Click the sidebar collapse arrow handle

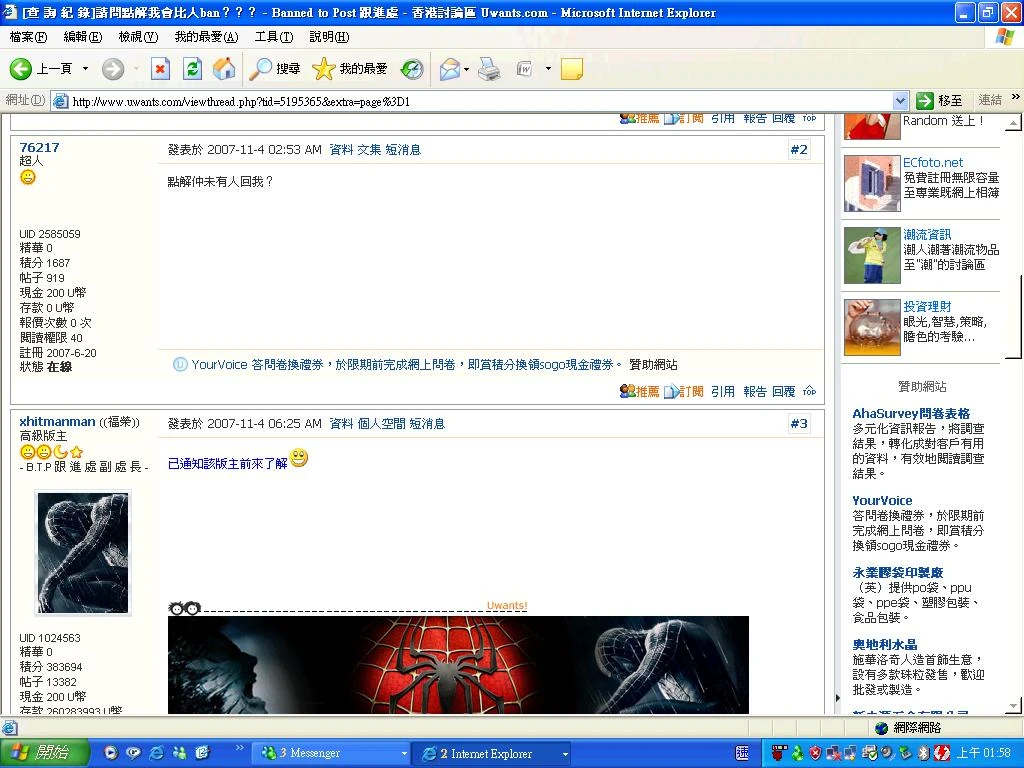[x=838, y=697]
